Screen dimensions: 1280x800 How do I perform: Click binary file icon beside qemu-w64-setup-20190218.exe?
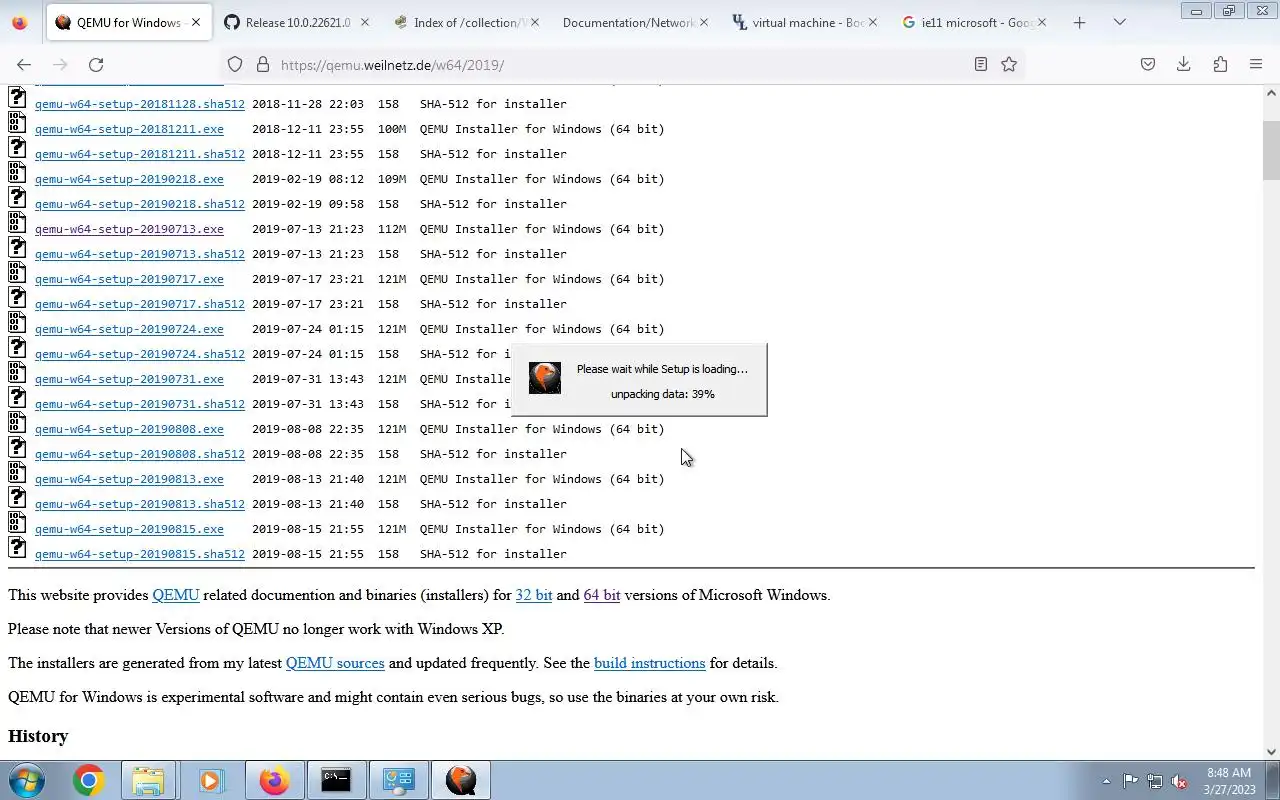17,172
